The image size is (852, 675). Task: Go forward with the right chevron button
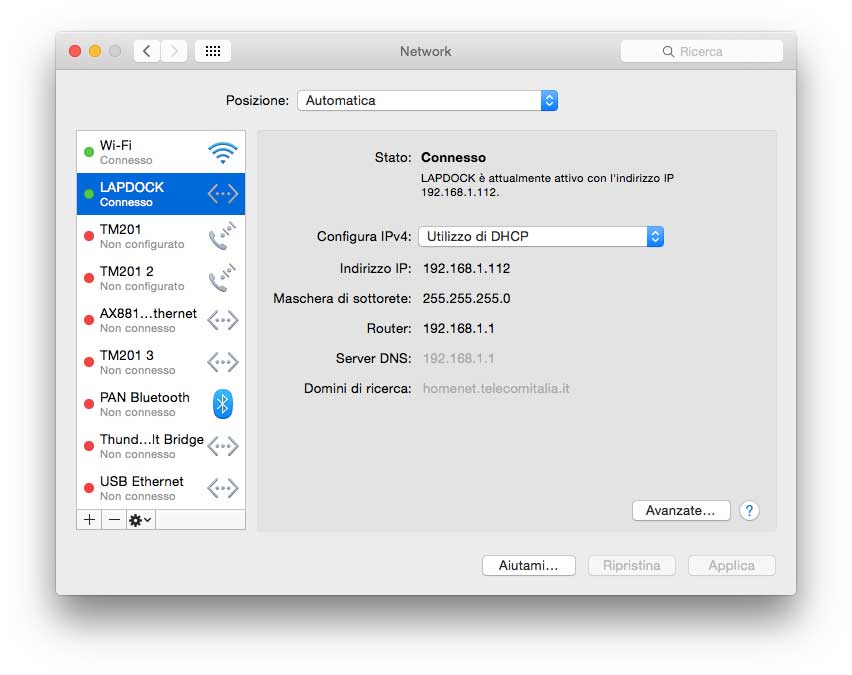(x=174, y=51)
